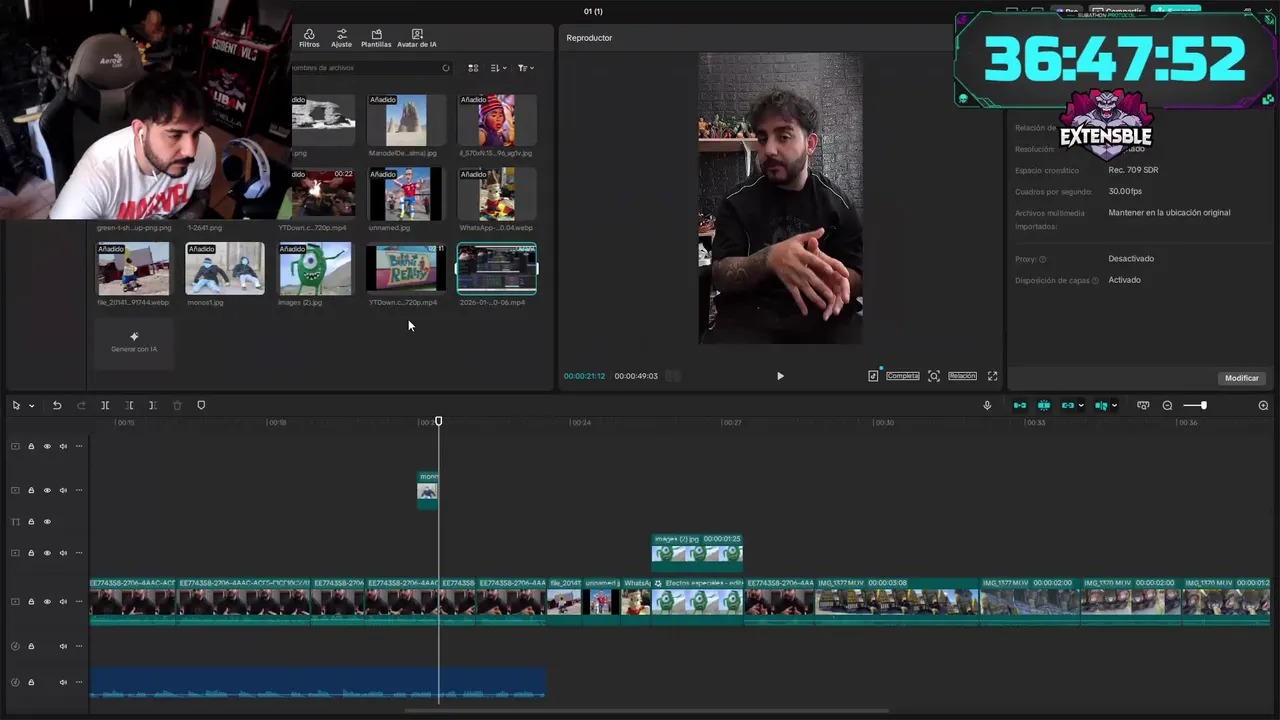
Task: Select the pointer selection tool
Action: tap(16, 405)
